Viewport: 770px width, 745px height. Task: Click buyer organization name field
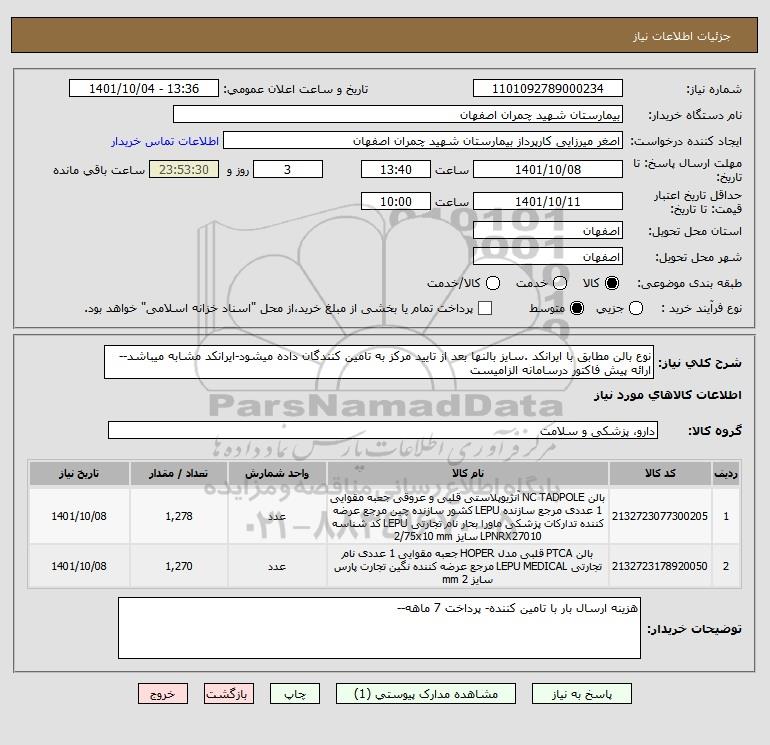[398, 114]
